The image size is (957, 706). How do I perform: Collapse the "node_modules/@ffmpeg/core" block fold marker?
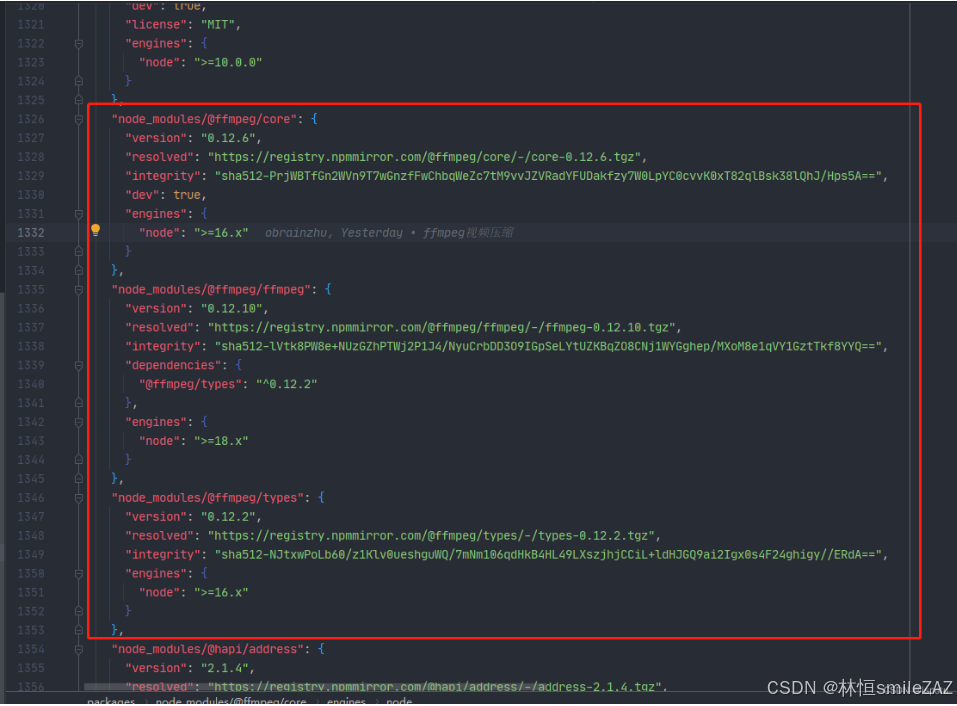[79, 120]
